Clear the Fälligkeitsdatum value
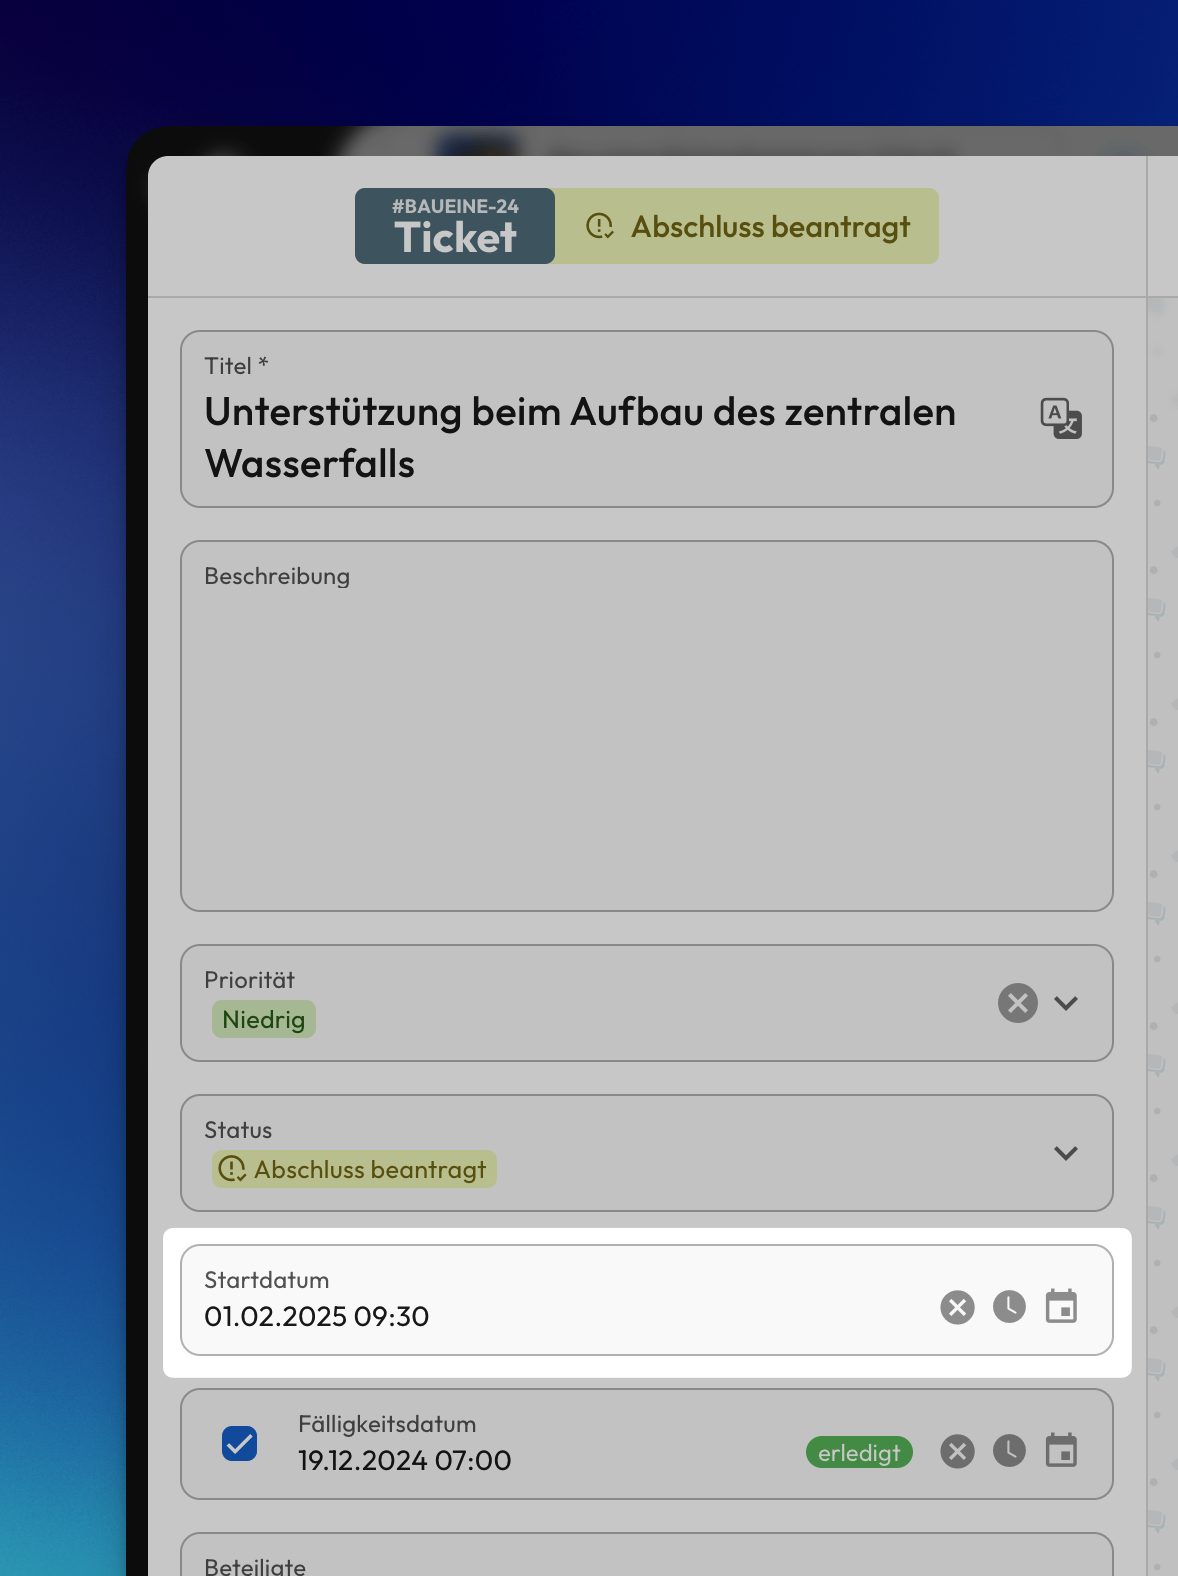1178x1576 pixels. (x=957, y=1451)
